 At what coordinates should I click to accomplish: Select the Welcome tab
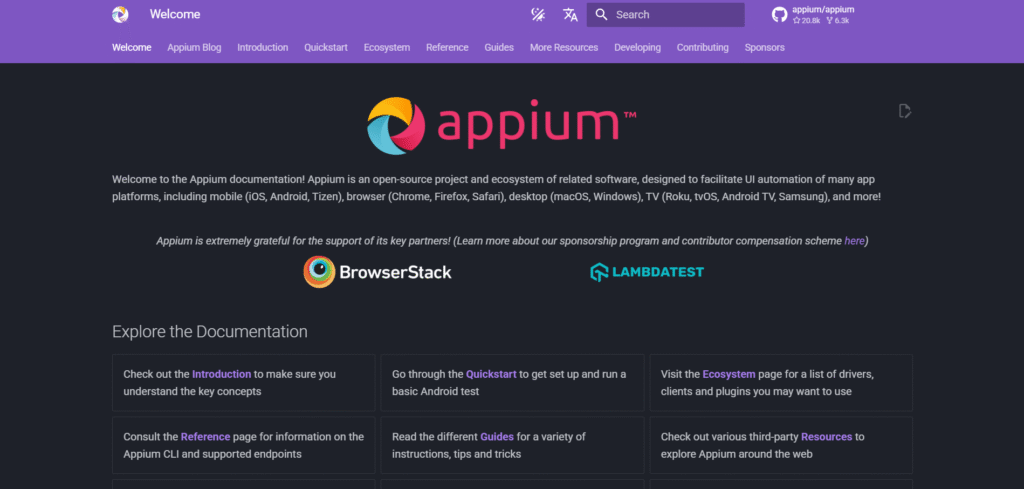131,48
